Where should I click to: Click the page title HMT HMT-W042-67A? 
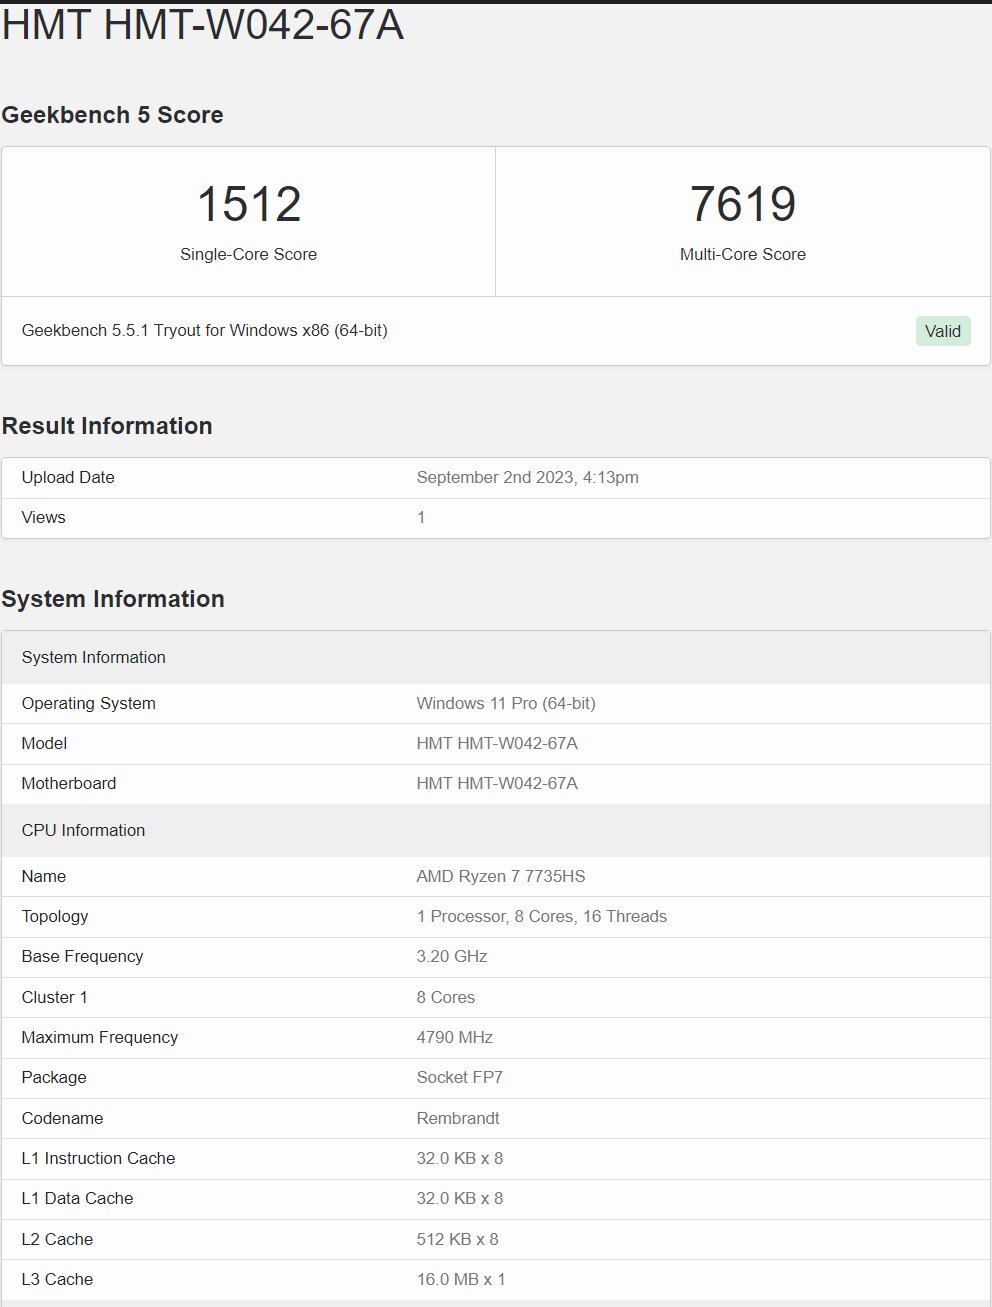tap(203, 24)
